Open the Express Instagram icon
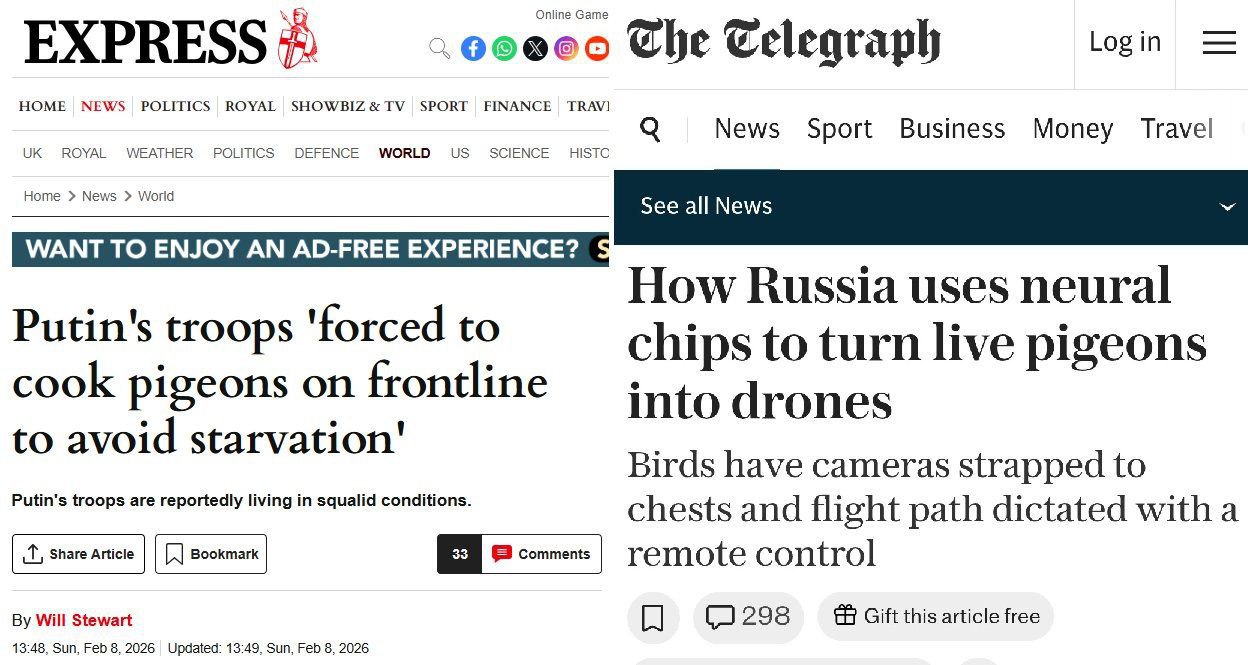The height and width of the screenshot is (665, 1248). click(x=566, y=48)
